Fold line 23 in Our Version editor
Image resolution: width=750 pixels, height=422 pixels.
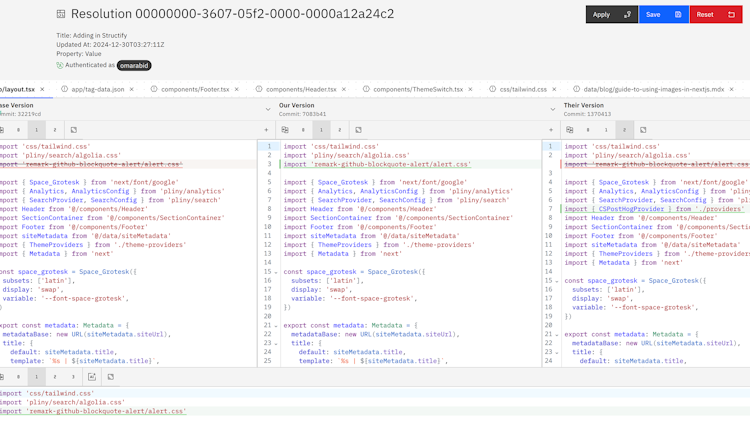point(276,344)
